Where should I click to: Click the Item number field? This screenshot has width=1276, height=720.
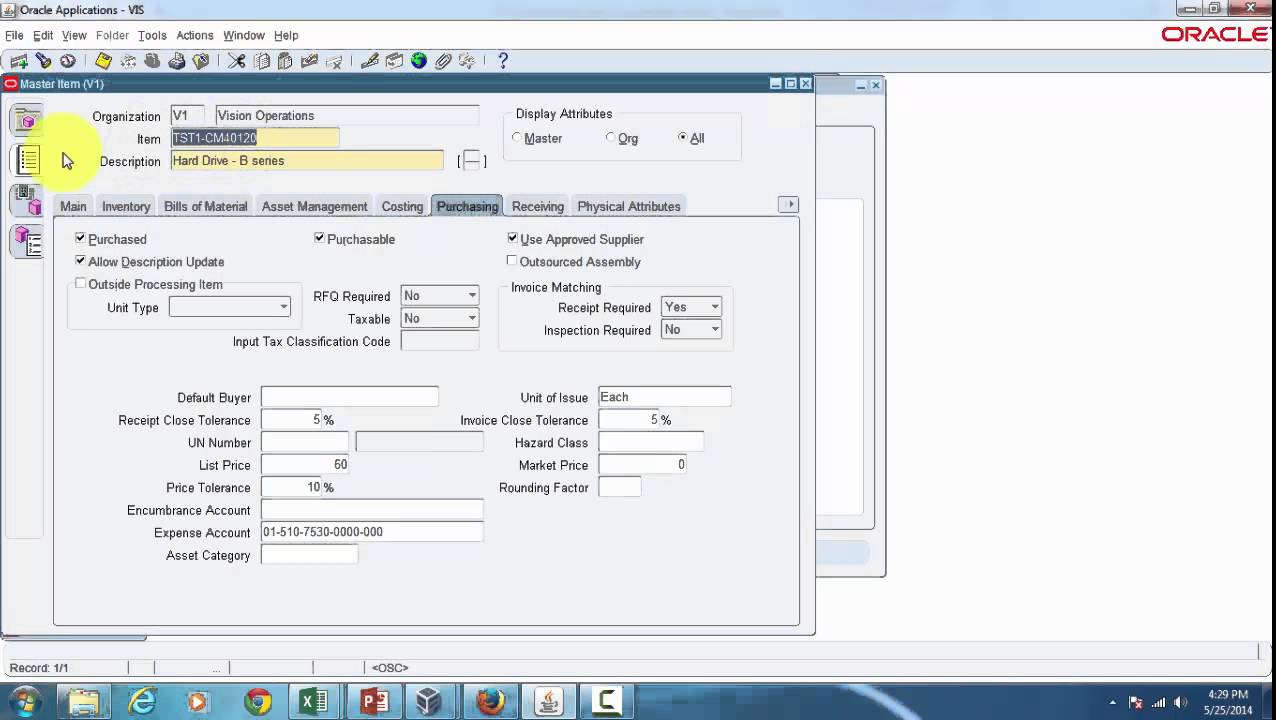tap(255, 138)
